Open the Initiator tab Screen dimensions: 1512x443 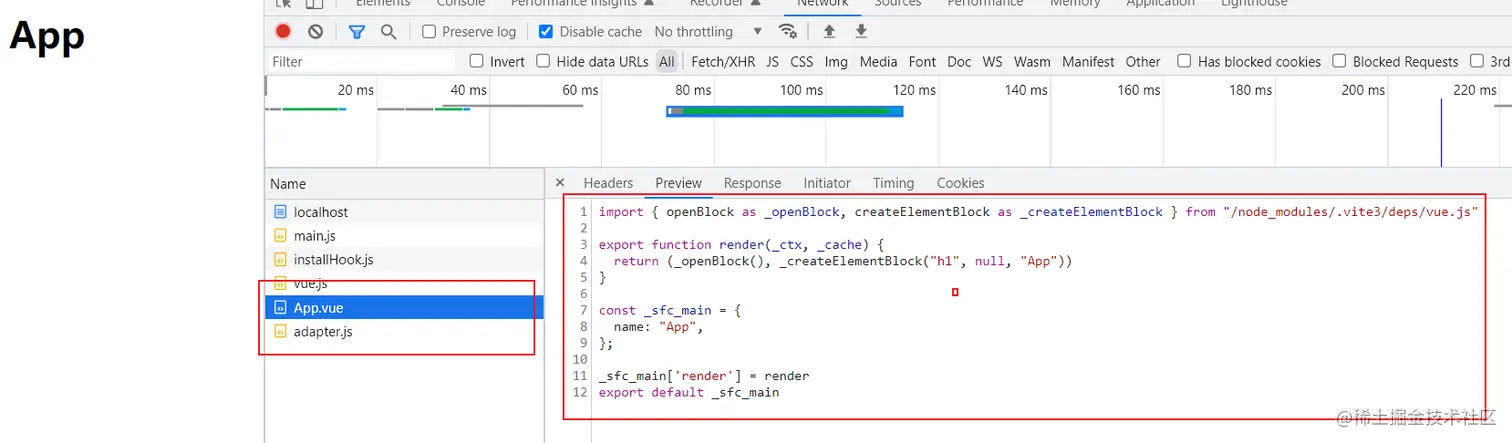[827, 183]
